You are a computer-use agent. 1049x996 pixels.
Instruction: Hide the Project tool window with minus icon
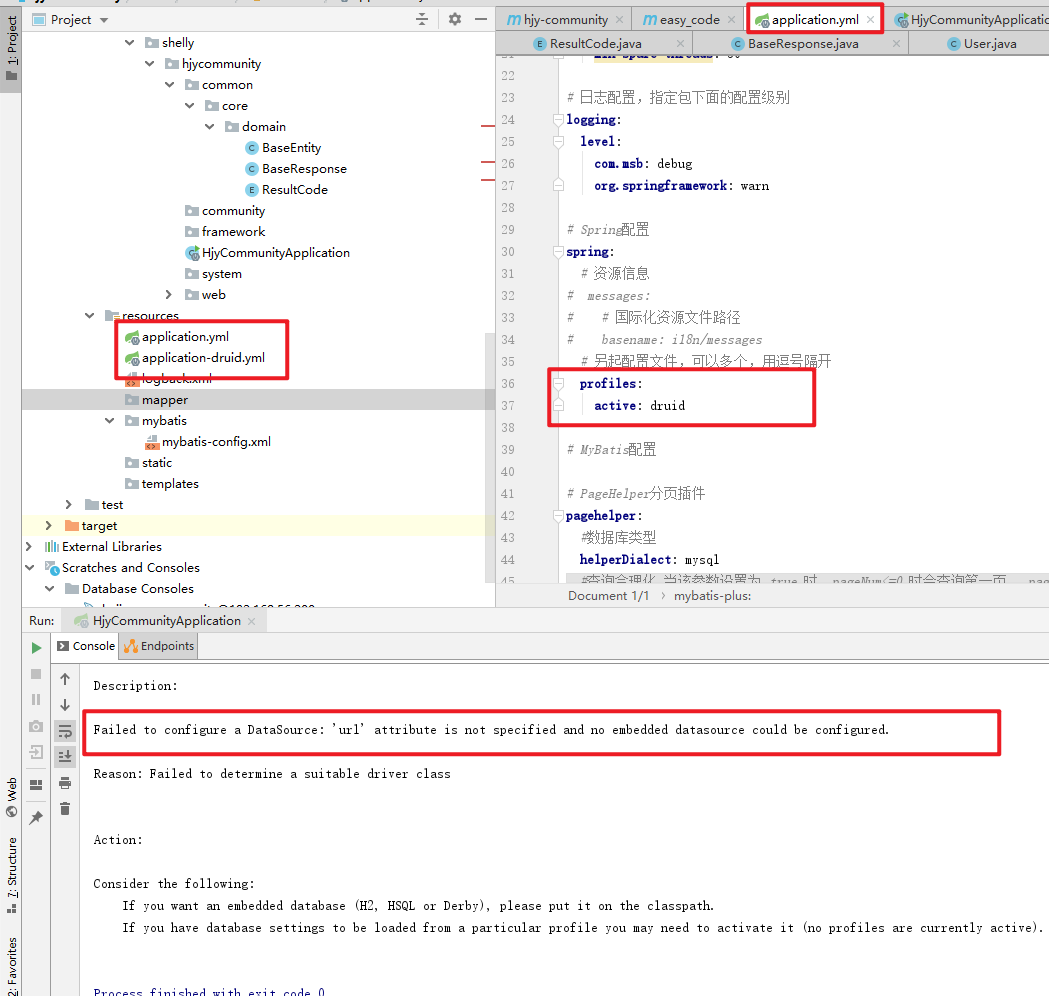(x=481, y=19)
